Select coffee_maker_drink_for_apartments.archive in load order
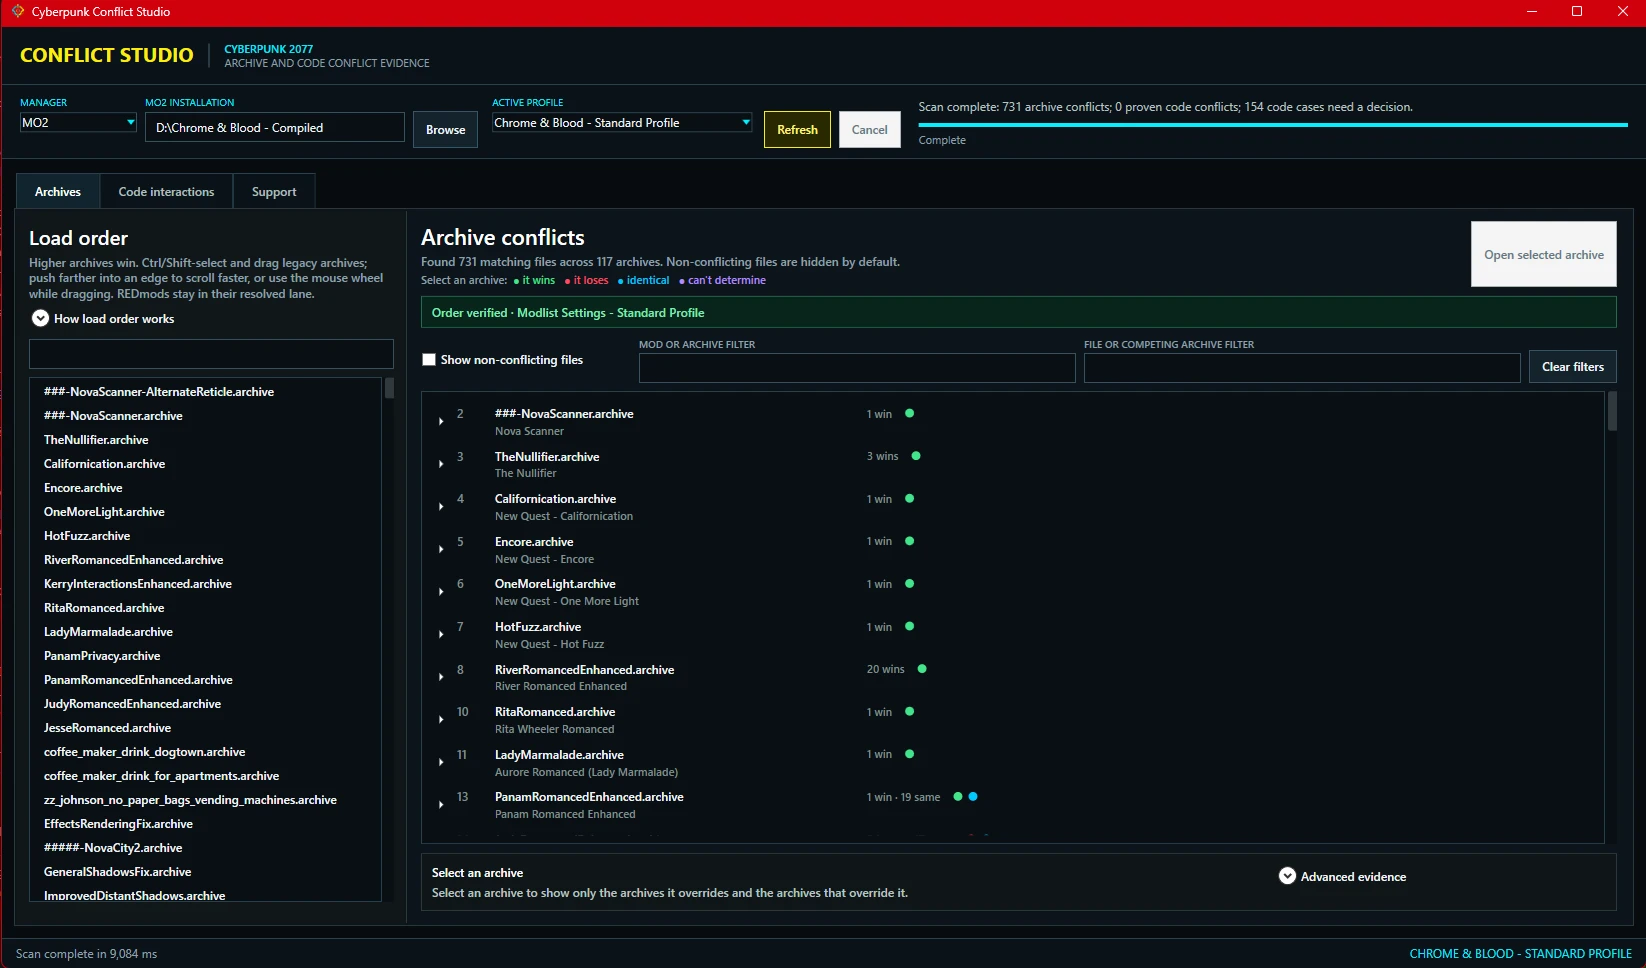This screenshot has width=1646, height=968. [x=206, y=776]
